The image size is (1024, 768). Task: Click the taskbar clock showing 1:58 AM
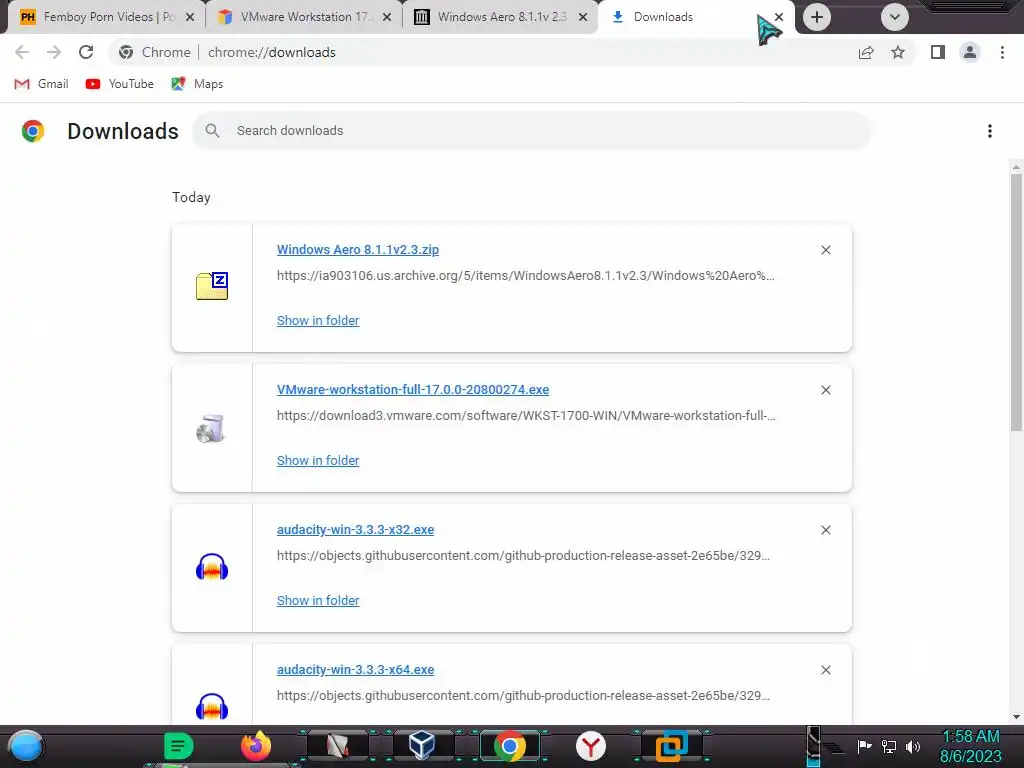pyautogui.click(x=970, y=747)
